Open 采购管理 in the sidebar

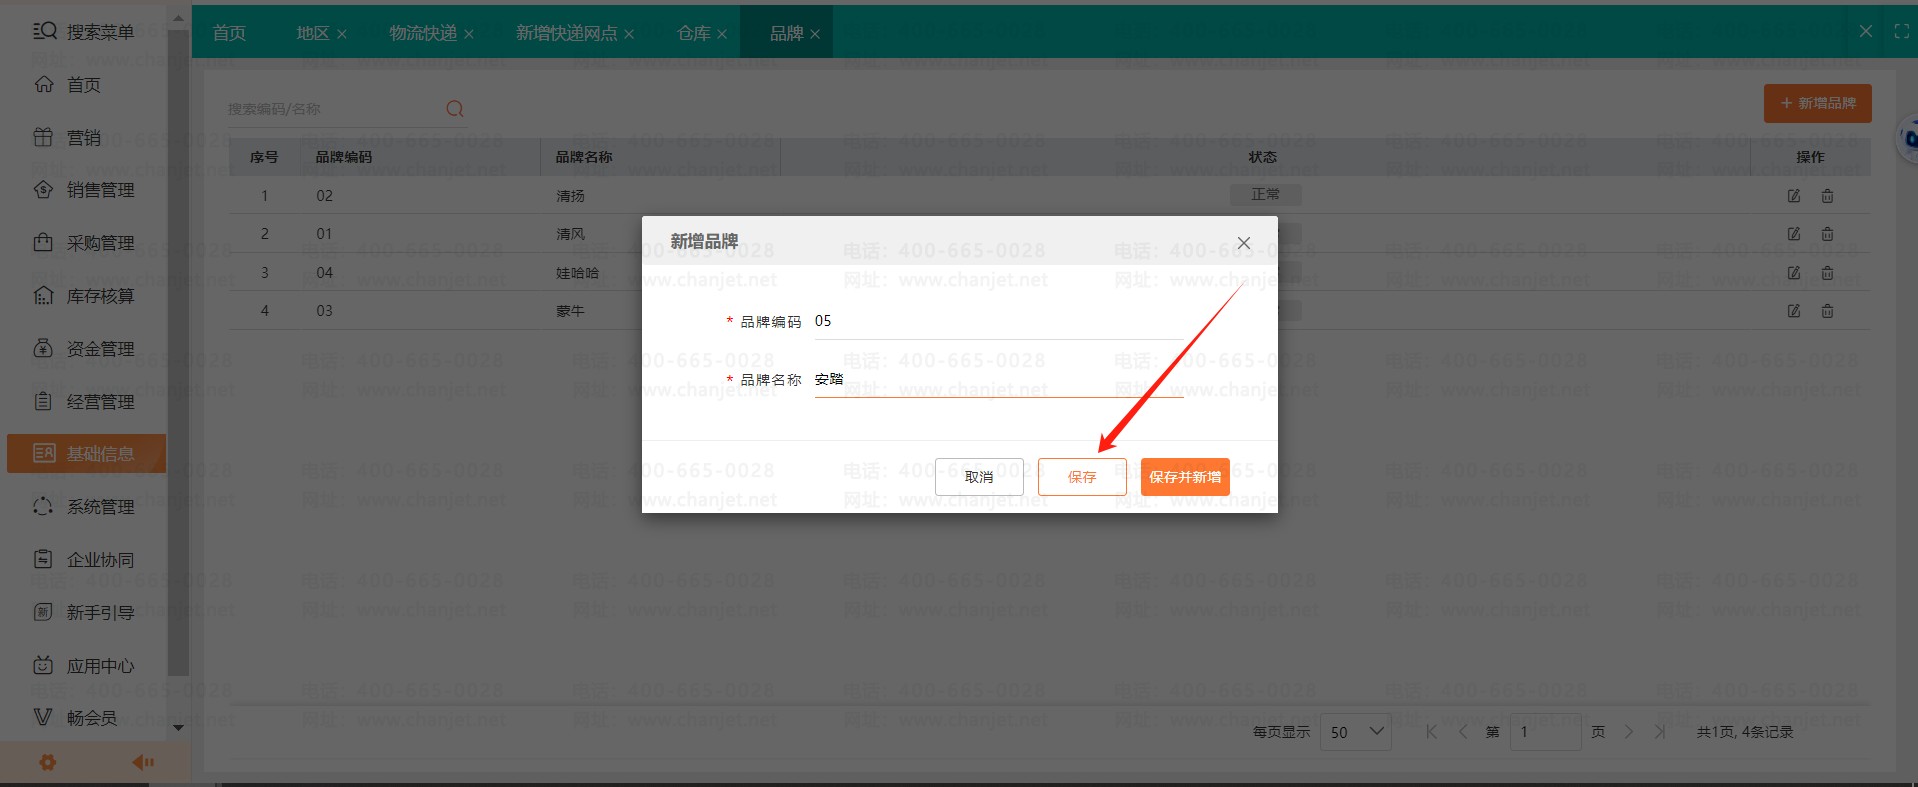[x=84, y=243]
